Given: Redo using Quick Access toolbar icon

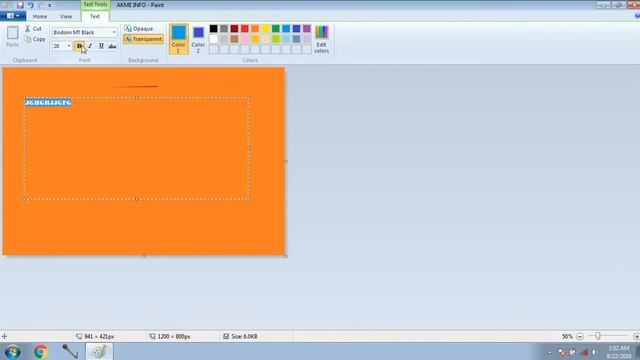Looking at the screenshot, I should pyautogui.click(x=40, y=5).
